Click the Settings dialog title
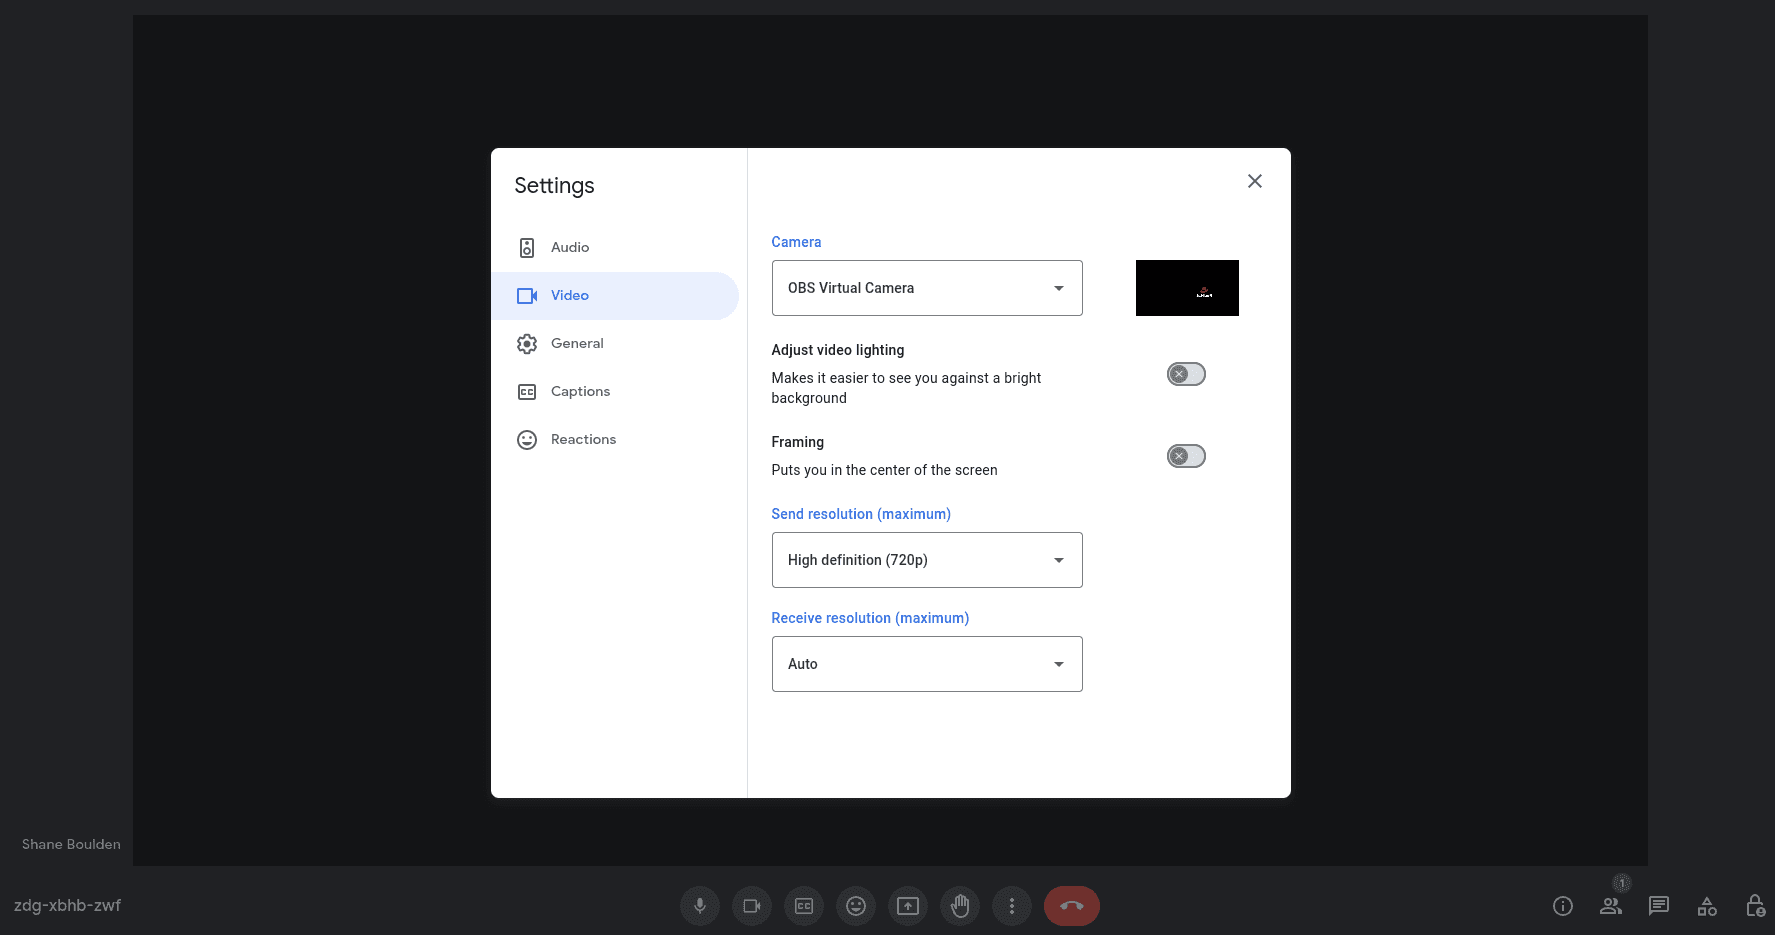The image size is (1775, 935). coord(554,186)
